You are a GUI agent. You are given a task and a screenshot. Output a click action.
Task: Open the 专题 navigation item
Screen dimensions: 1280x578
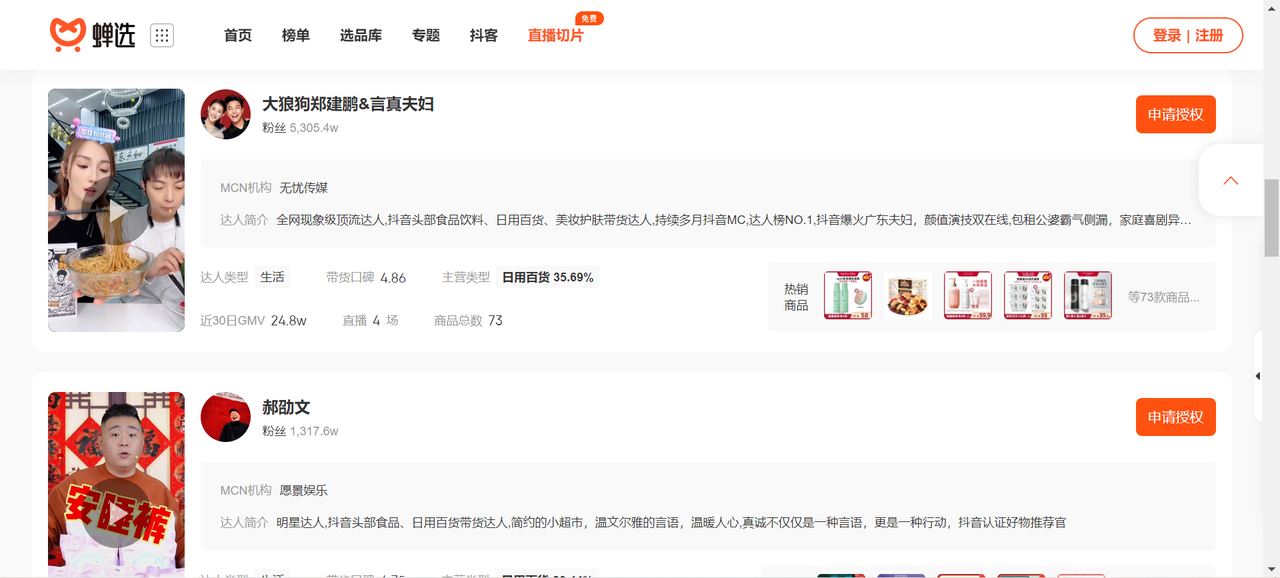pos(426,35)
